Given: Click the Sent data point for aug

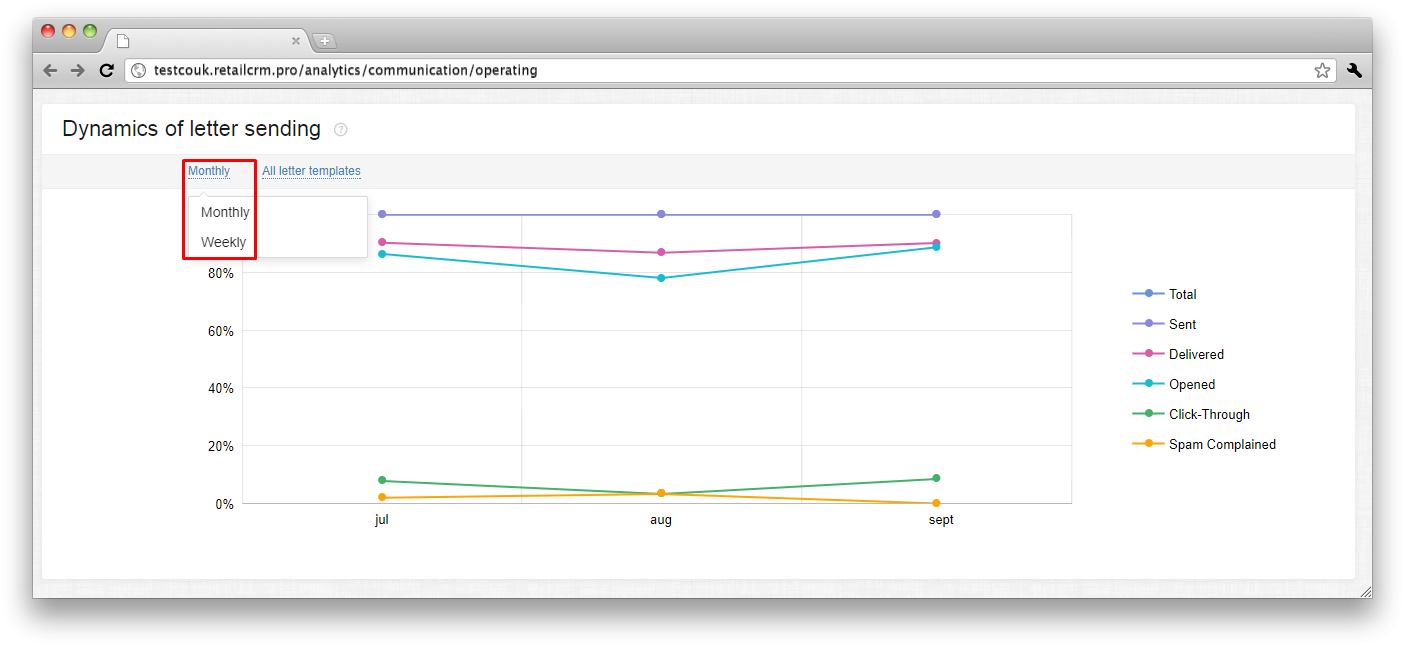Looking at the screenshot, I should [x=661, y=214].
